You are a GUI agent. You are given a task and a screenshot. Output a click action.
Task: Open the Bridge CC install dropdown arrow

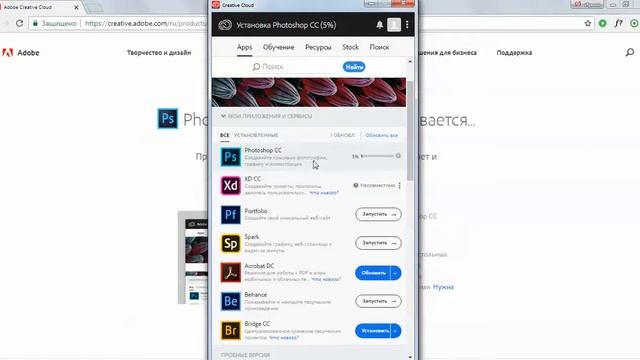(396, 331)
